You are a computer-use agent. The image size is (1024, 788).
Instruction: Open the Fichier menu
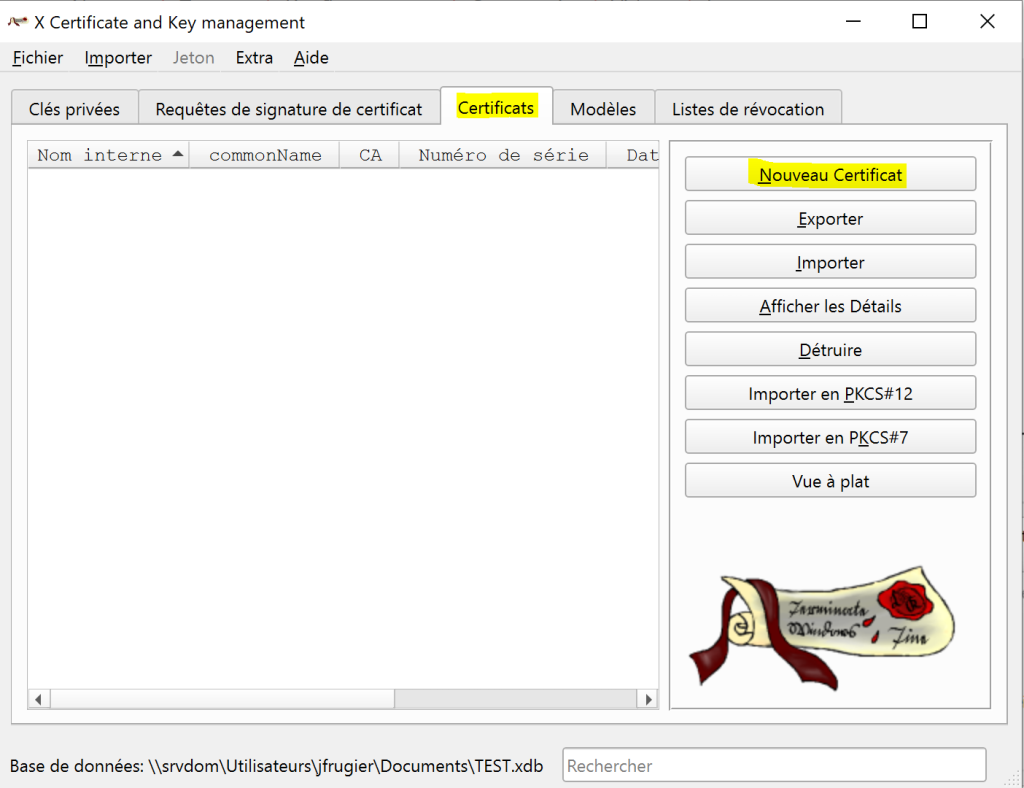tap(38, 58)
